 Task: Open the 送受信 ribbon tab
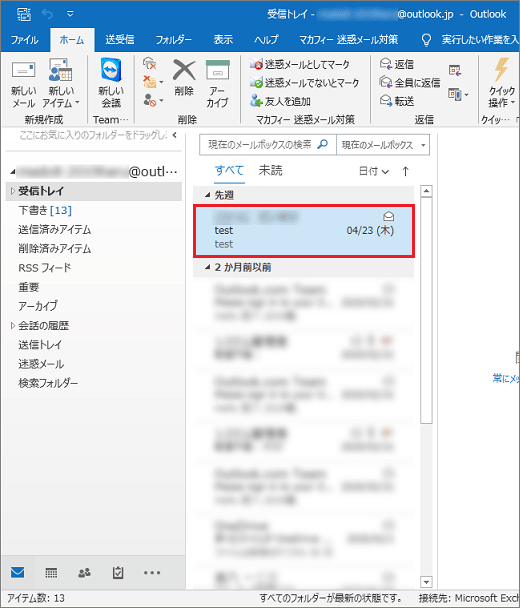tap(120, 40)
